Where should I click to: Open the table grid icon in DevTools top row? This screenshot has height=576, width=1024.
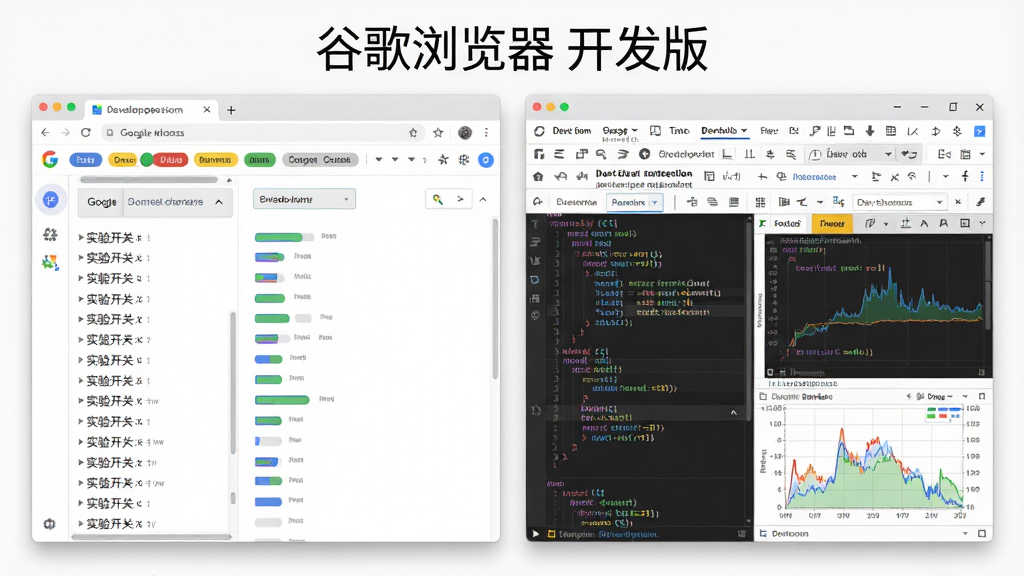point(891,131)
